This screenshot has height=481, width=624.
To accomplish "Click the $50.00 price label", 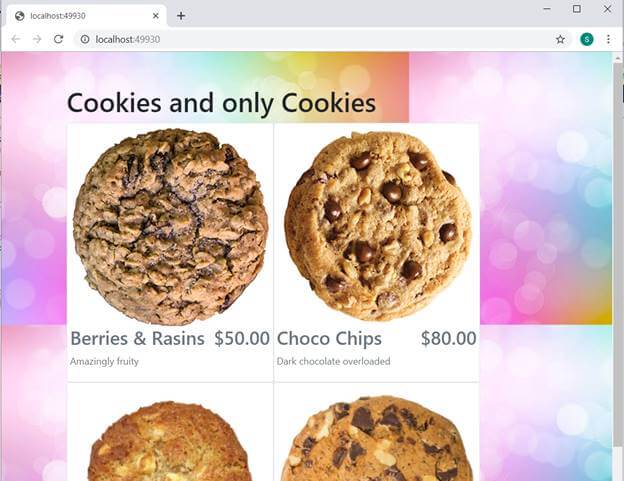I will click(242, 338).
